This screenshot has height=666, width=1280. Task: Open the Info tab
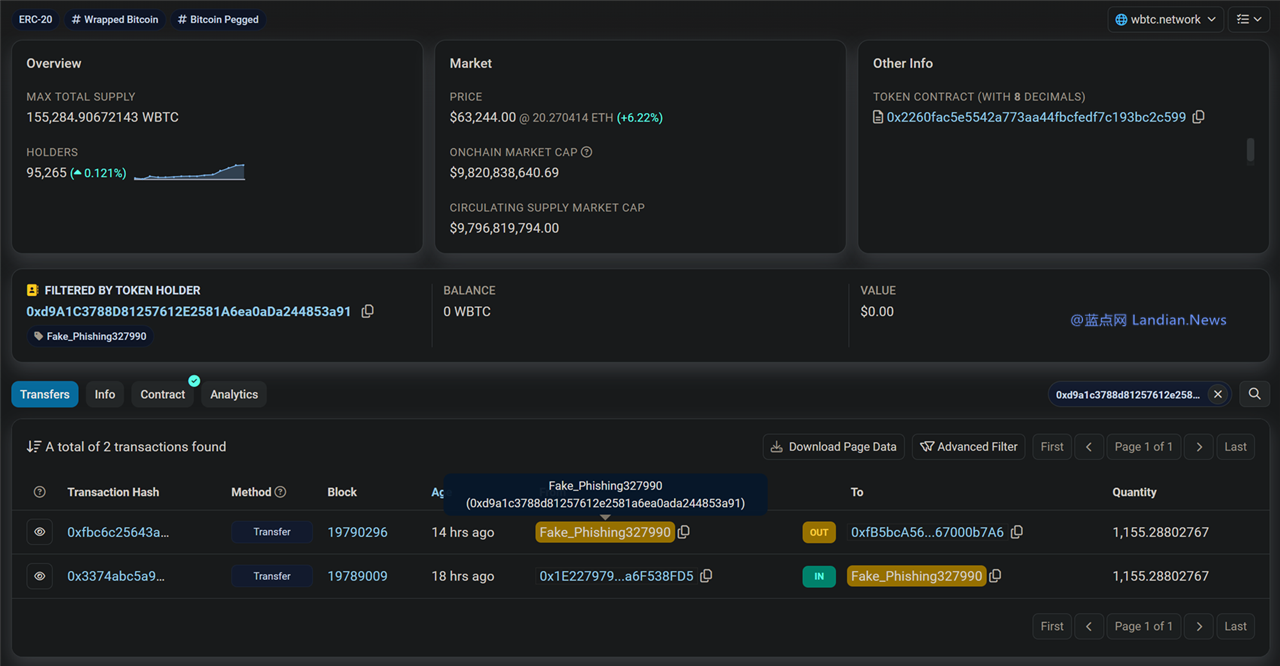point(105,394)
